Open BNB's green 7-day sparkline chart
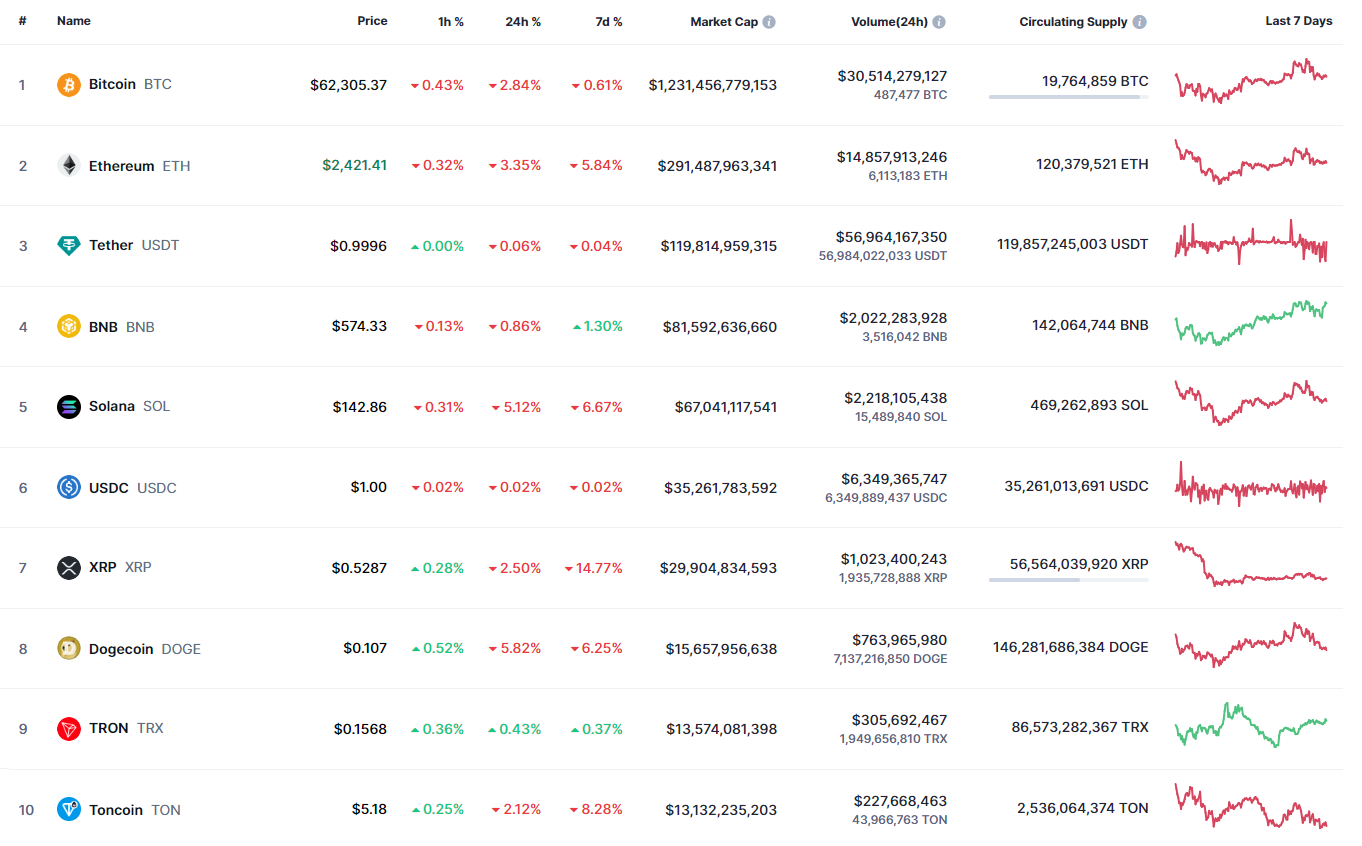Viewport: 1362px width, 846px height. [x=1251, y=323]
